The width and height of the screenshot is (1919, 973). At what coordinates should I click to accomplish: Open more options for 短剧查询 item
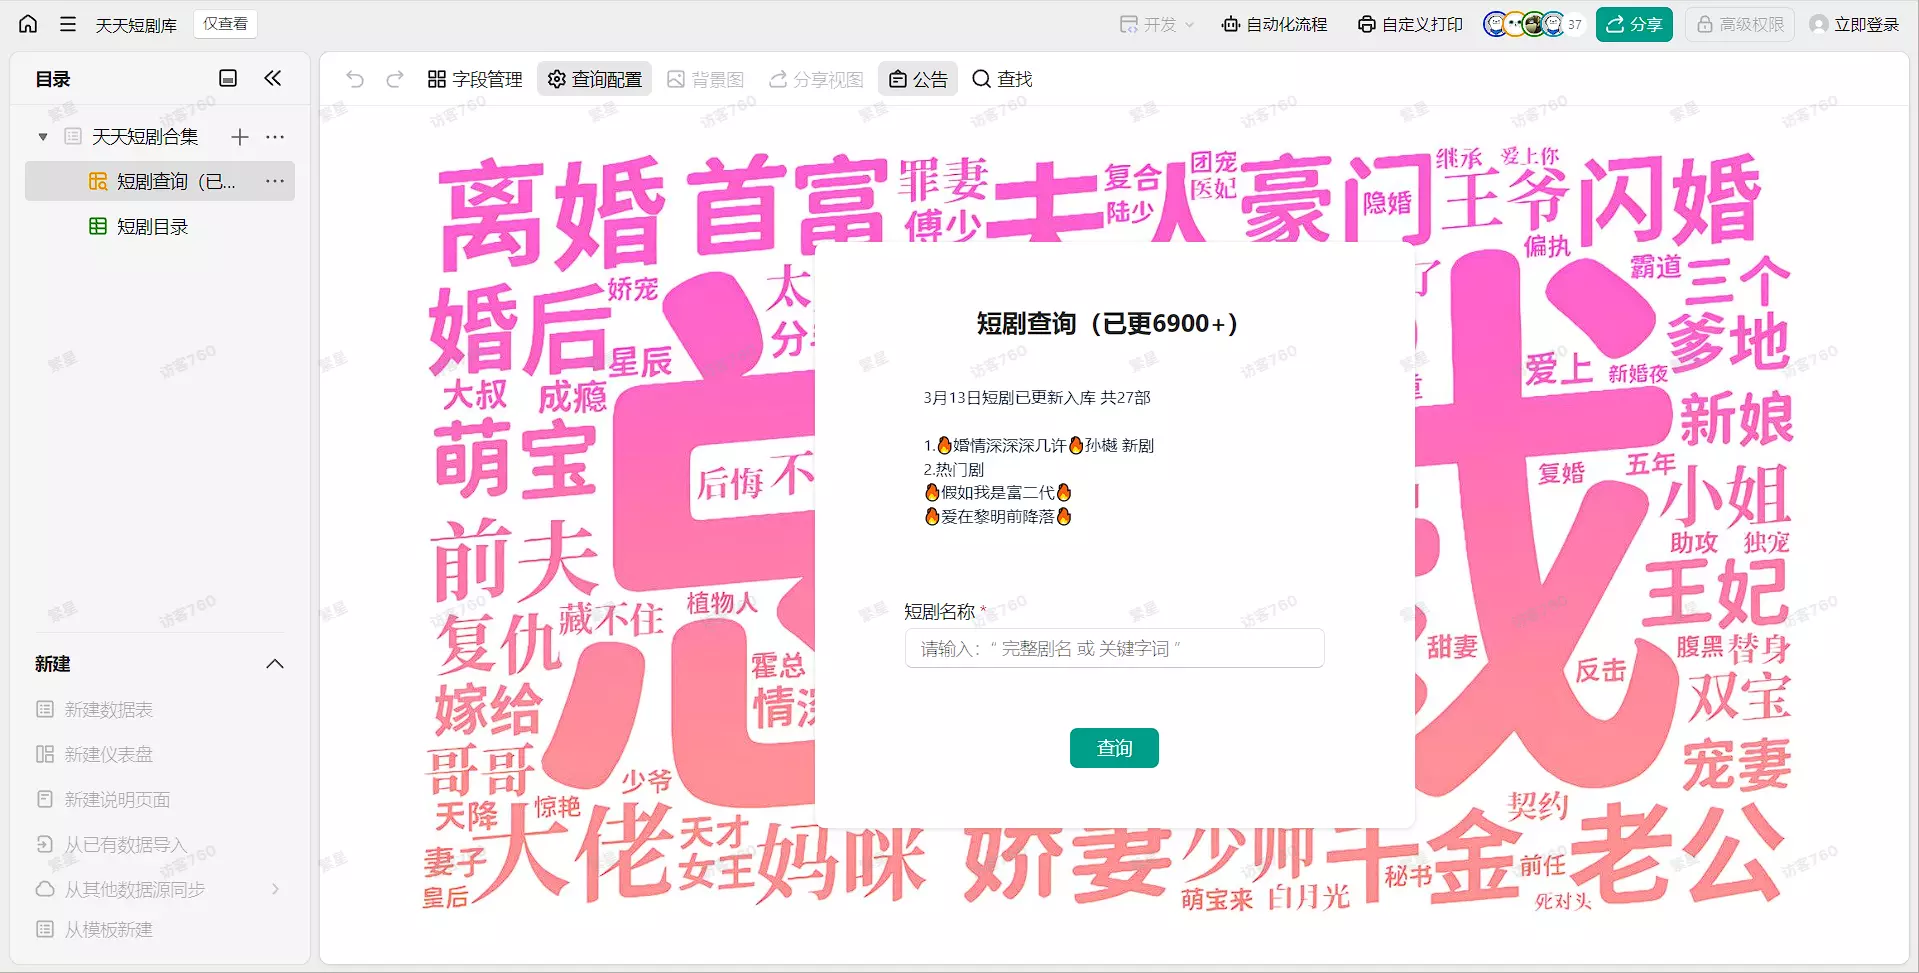[275, 181]
